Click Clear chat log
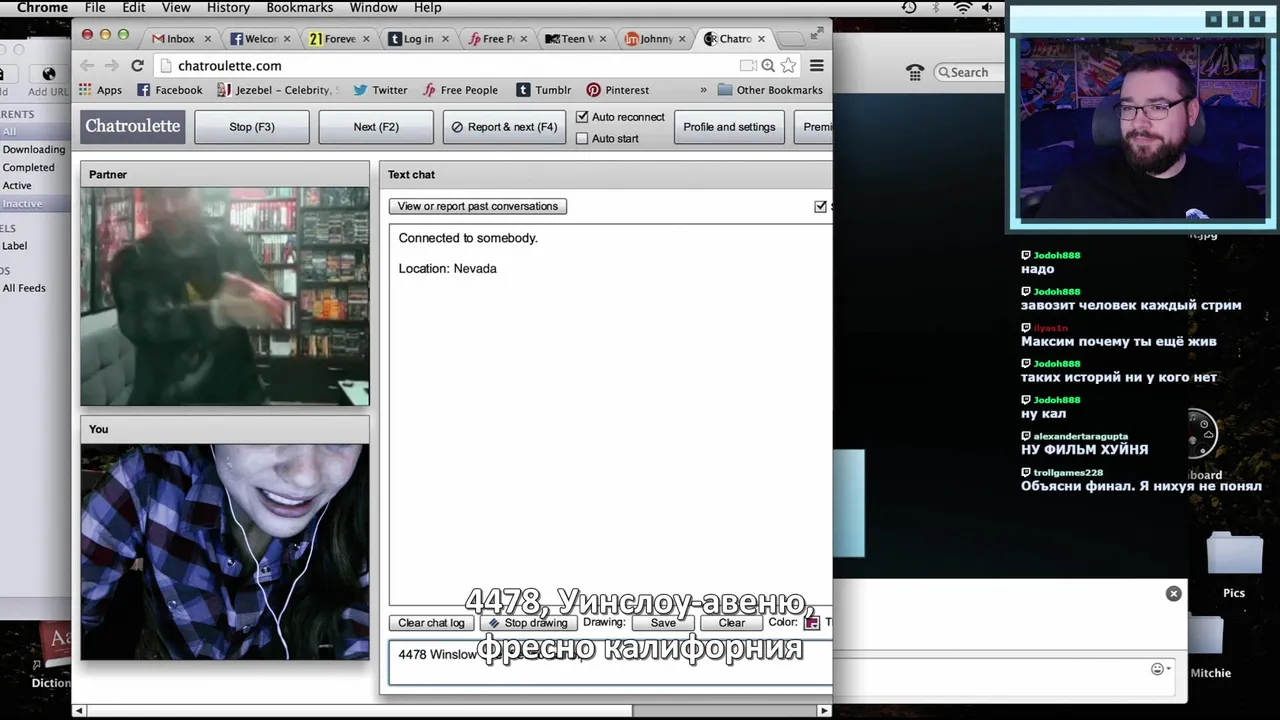 [431, 623]
